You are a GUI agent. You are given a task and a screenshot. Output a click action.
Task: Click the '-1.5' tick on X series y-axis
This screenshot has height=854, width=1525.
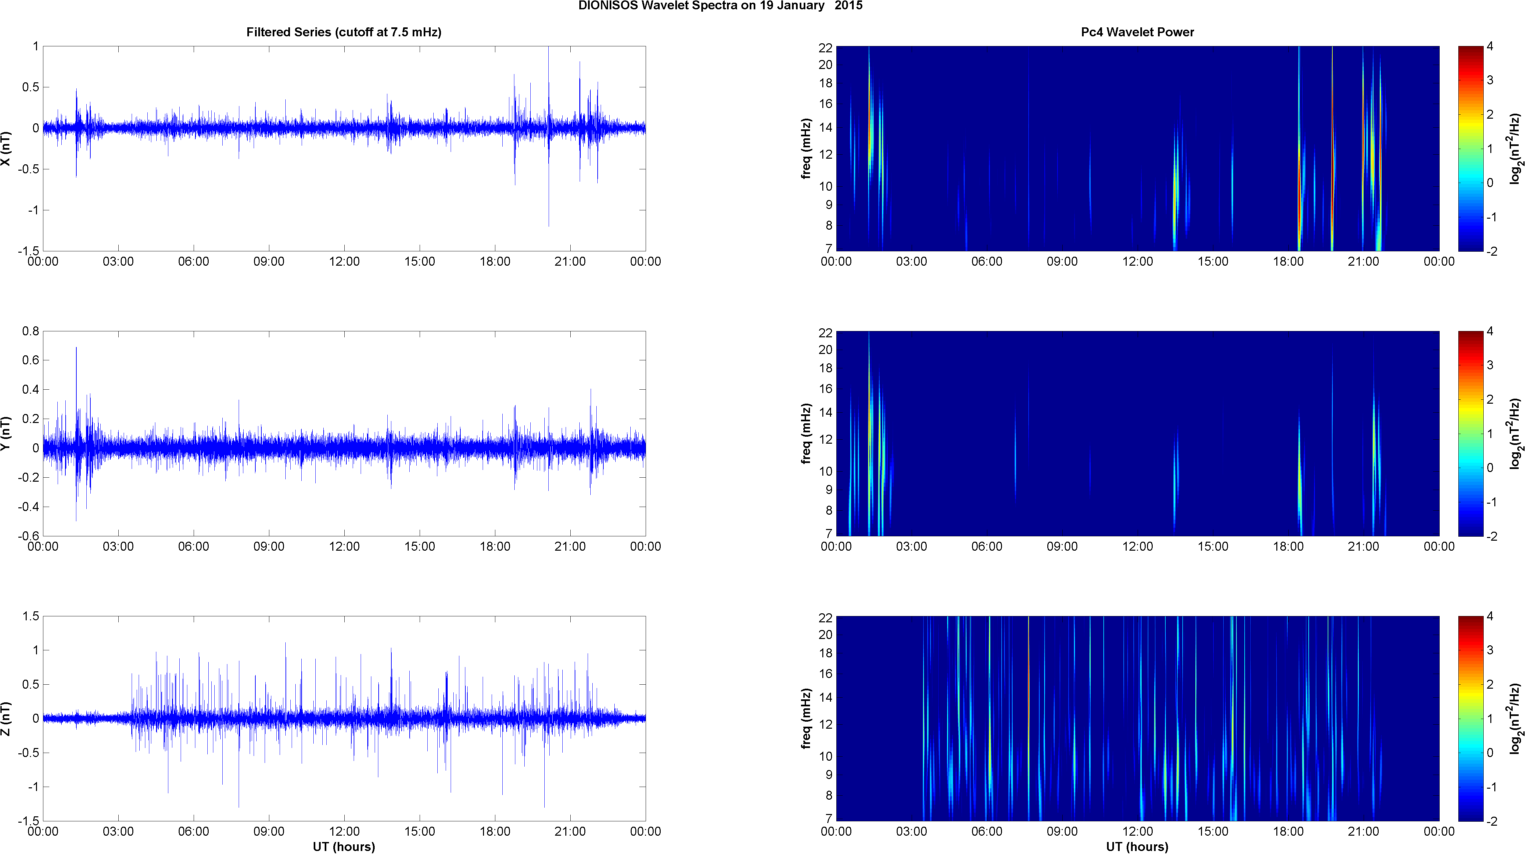pos(29,251)
